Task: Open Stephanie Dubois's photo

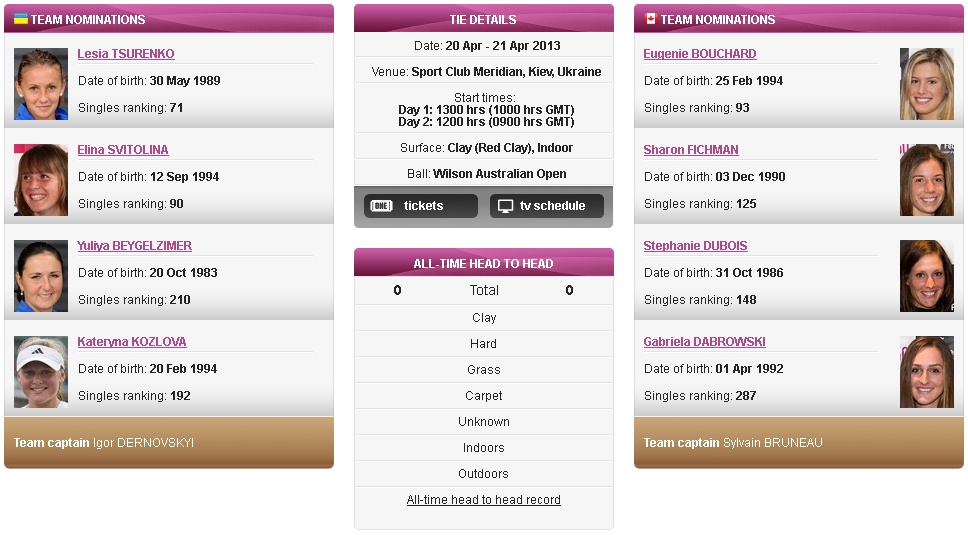Action: point(927,276)
